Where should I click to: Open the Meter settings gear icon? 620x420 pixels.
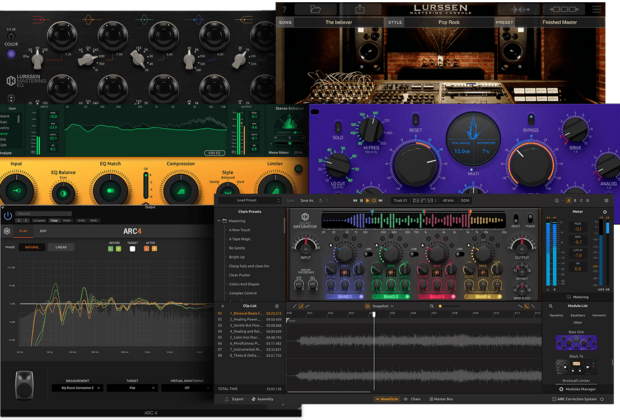[x=605, y=212]
